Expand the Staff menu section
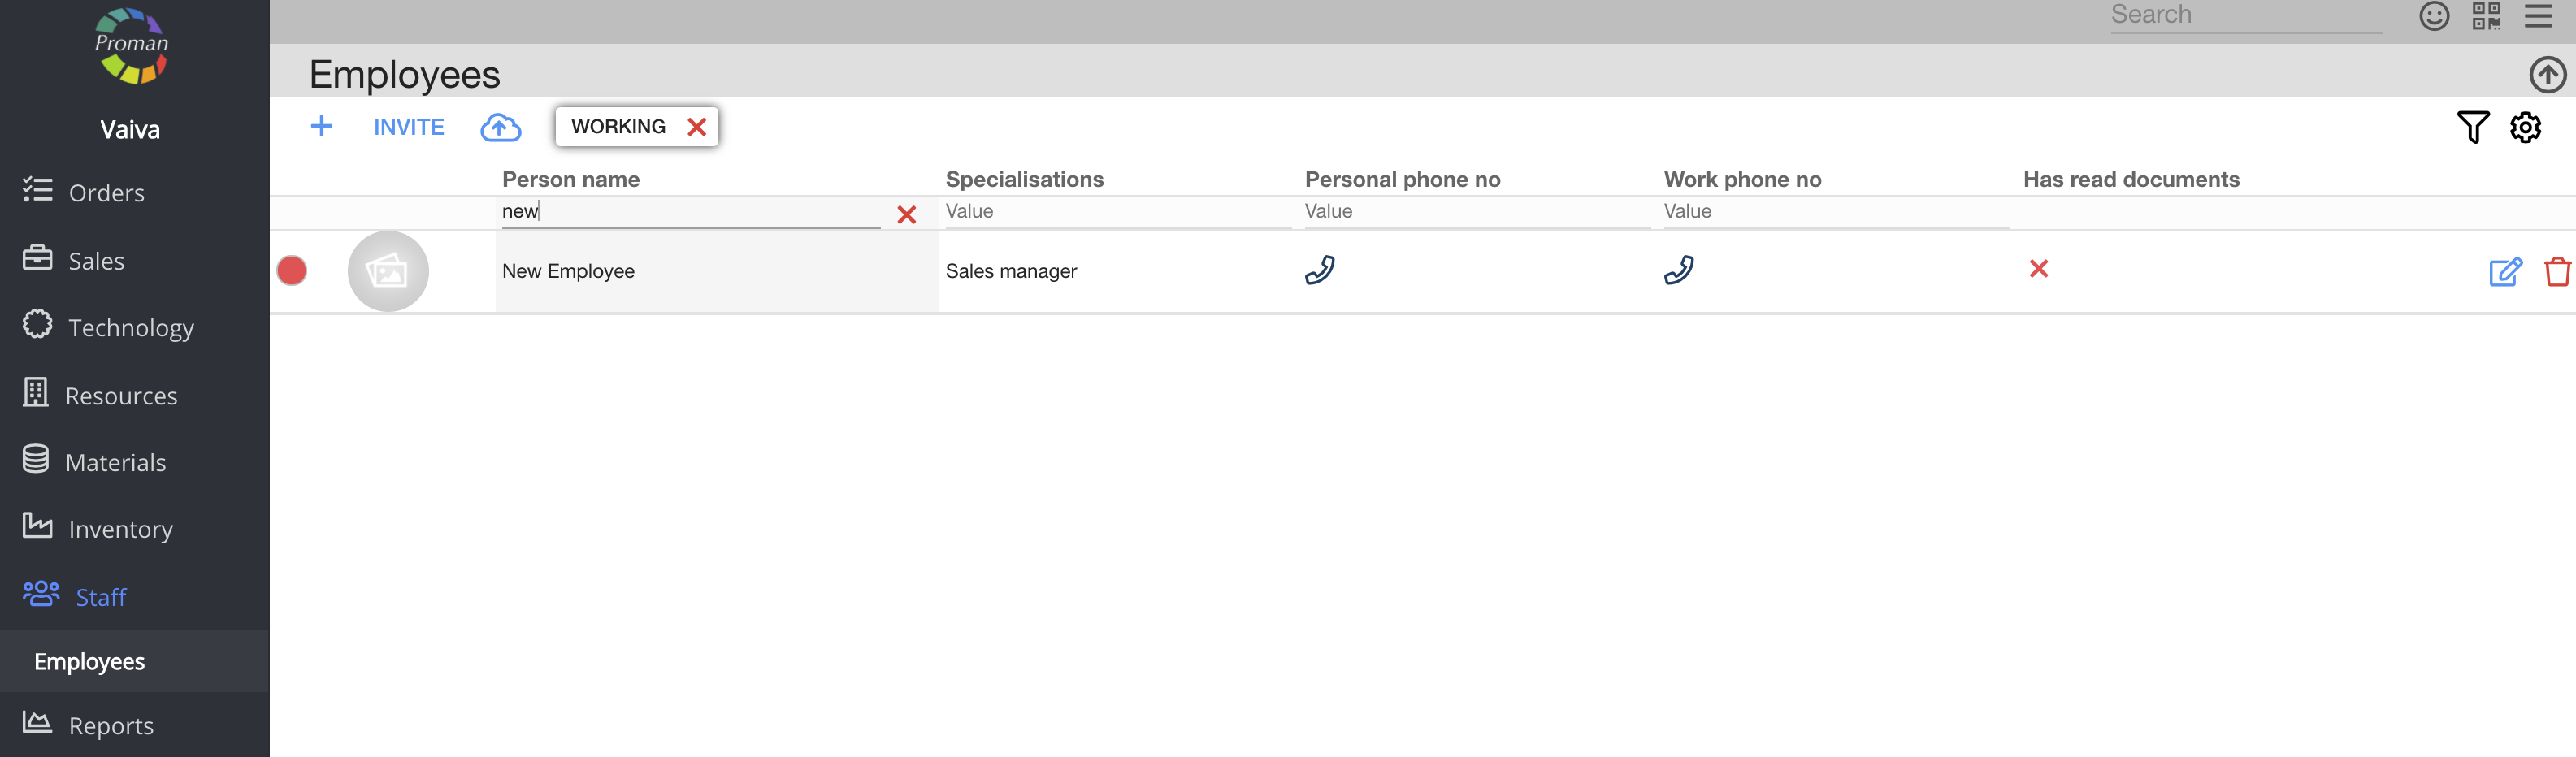Screen dimensions: 2576x757 100,597
